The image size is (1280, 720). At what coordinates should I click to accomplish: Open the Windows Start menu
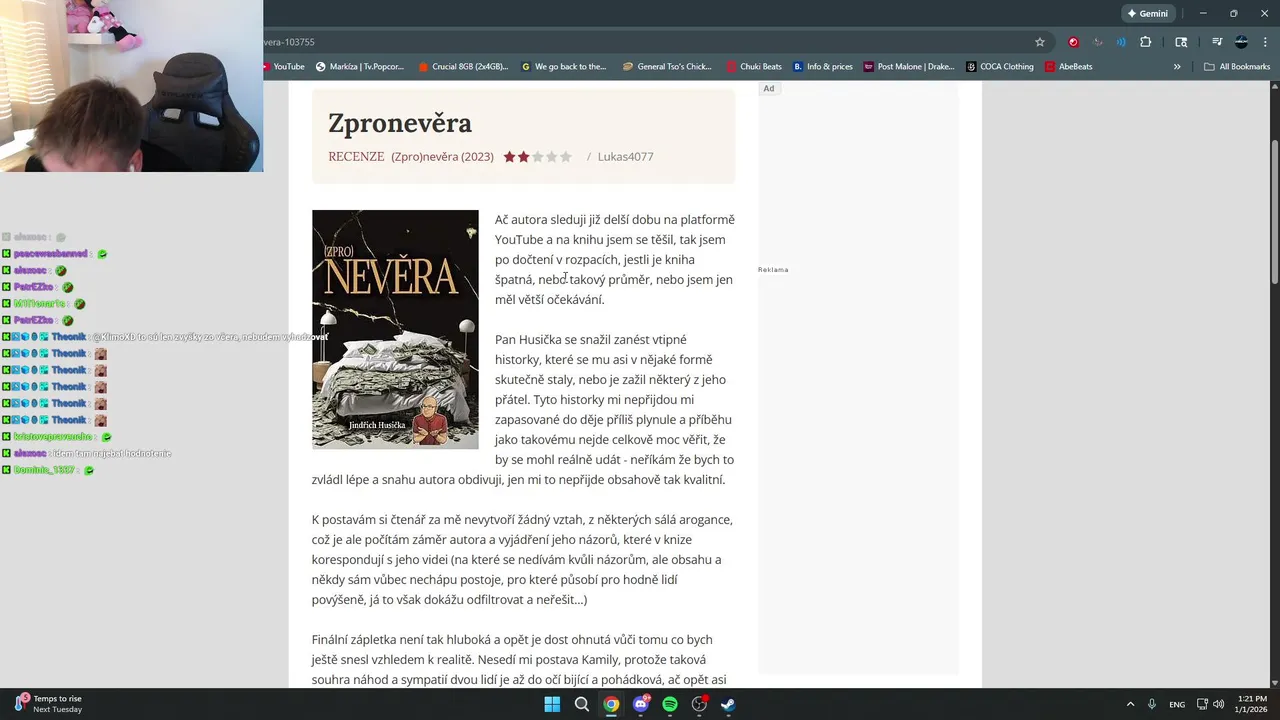(552, 704)
